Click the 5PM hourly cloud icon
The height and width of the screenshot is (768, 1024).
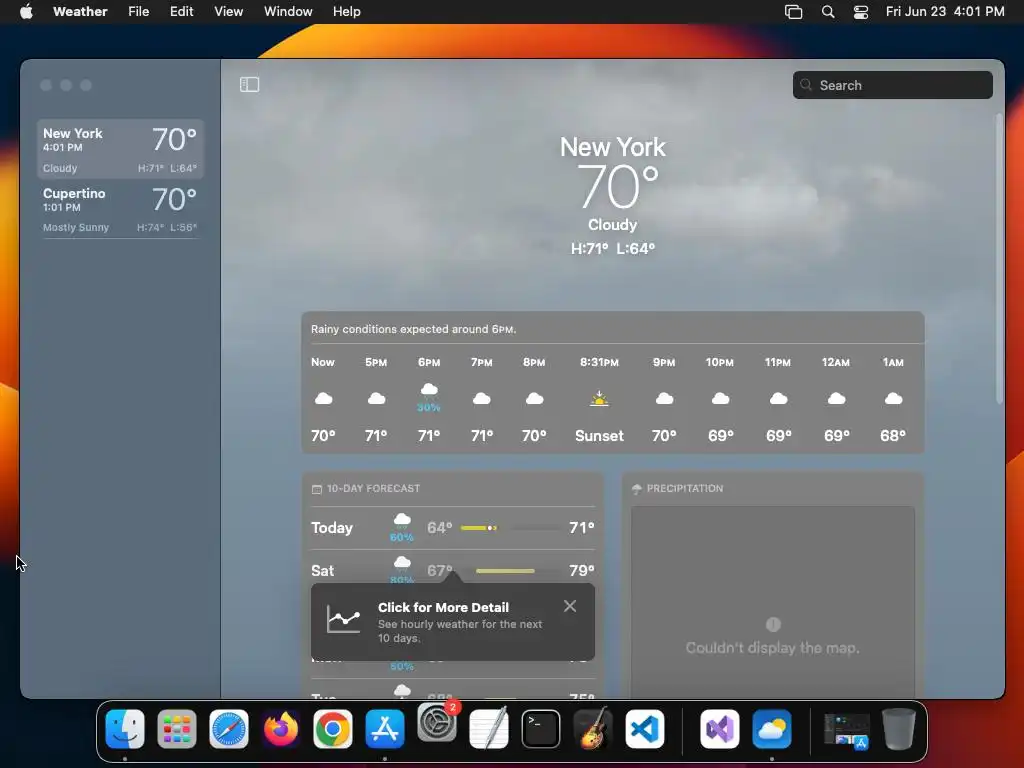[x=376, y=398]
